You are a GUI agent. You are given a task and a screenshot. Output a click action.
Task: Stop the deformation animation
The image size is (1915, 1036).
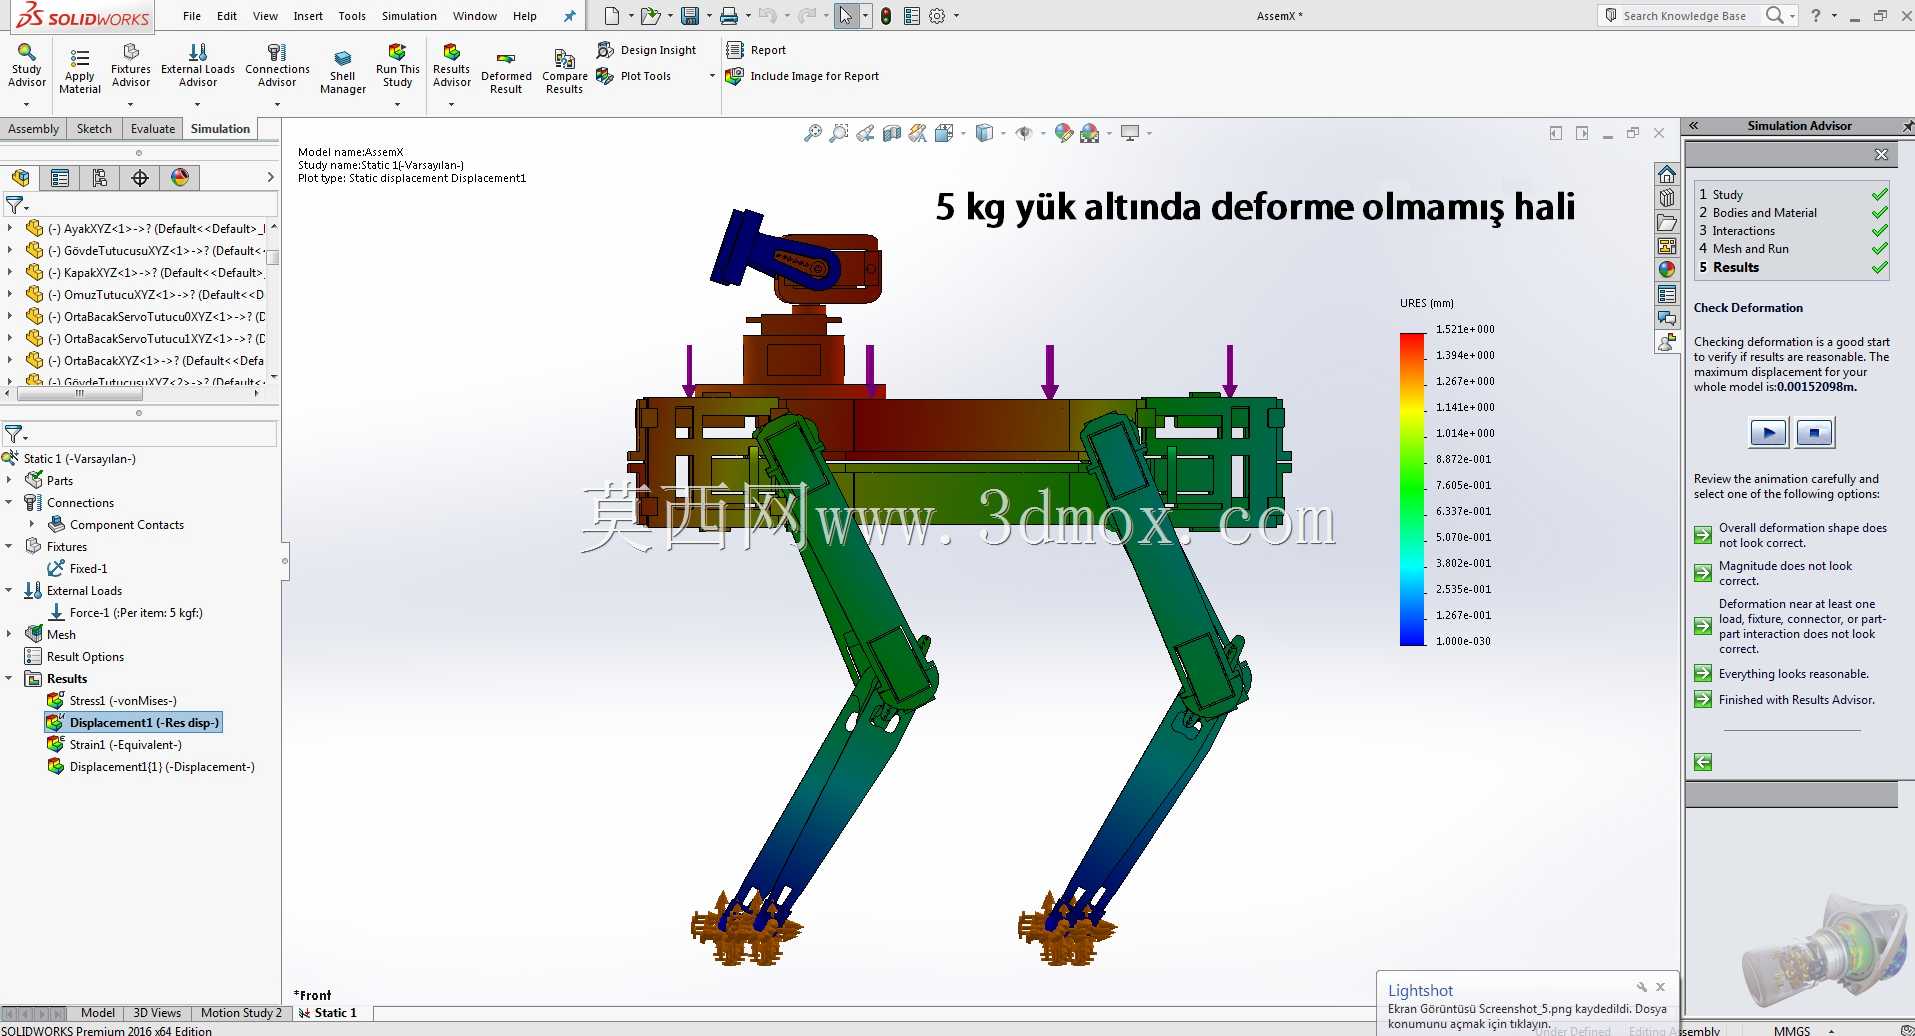pos(1815,433)
